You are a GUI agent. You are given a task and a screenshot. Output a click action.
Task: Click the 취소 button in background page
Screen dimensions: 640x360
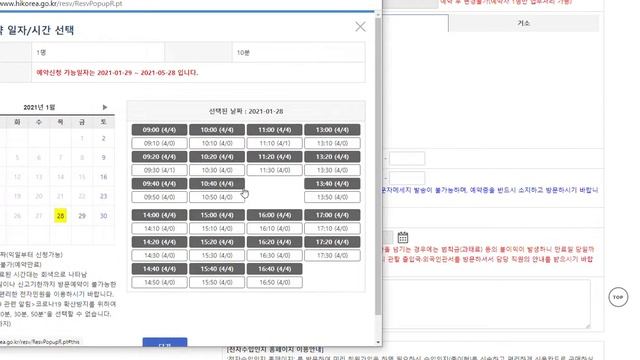click(524, 23)
